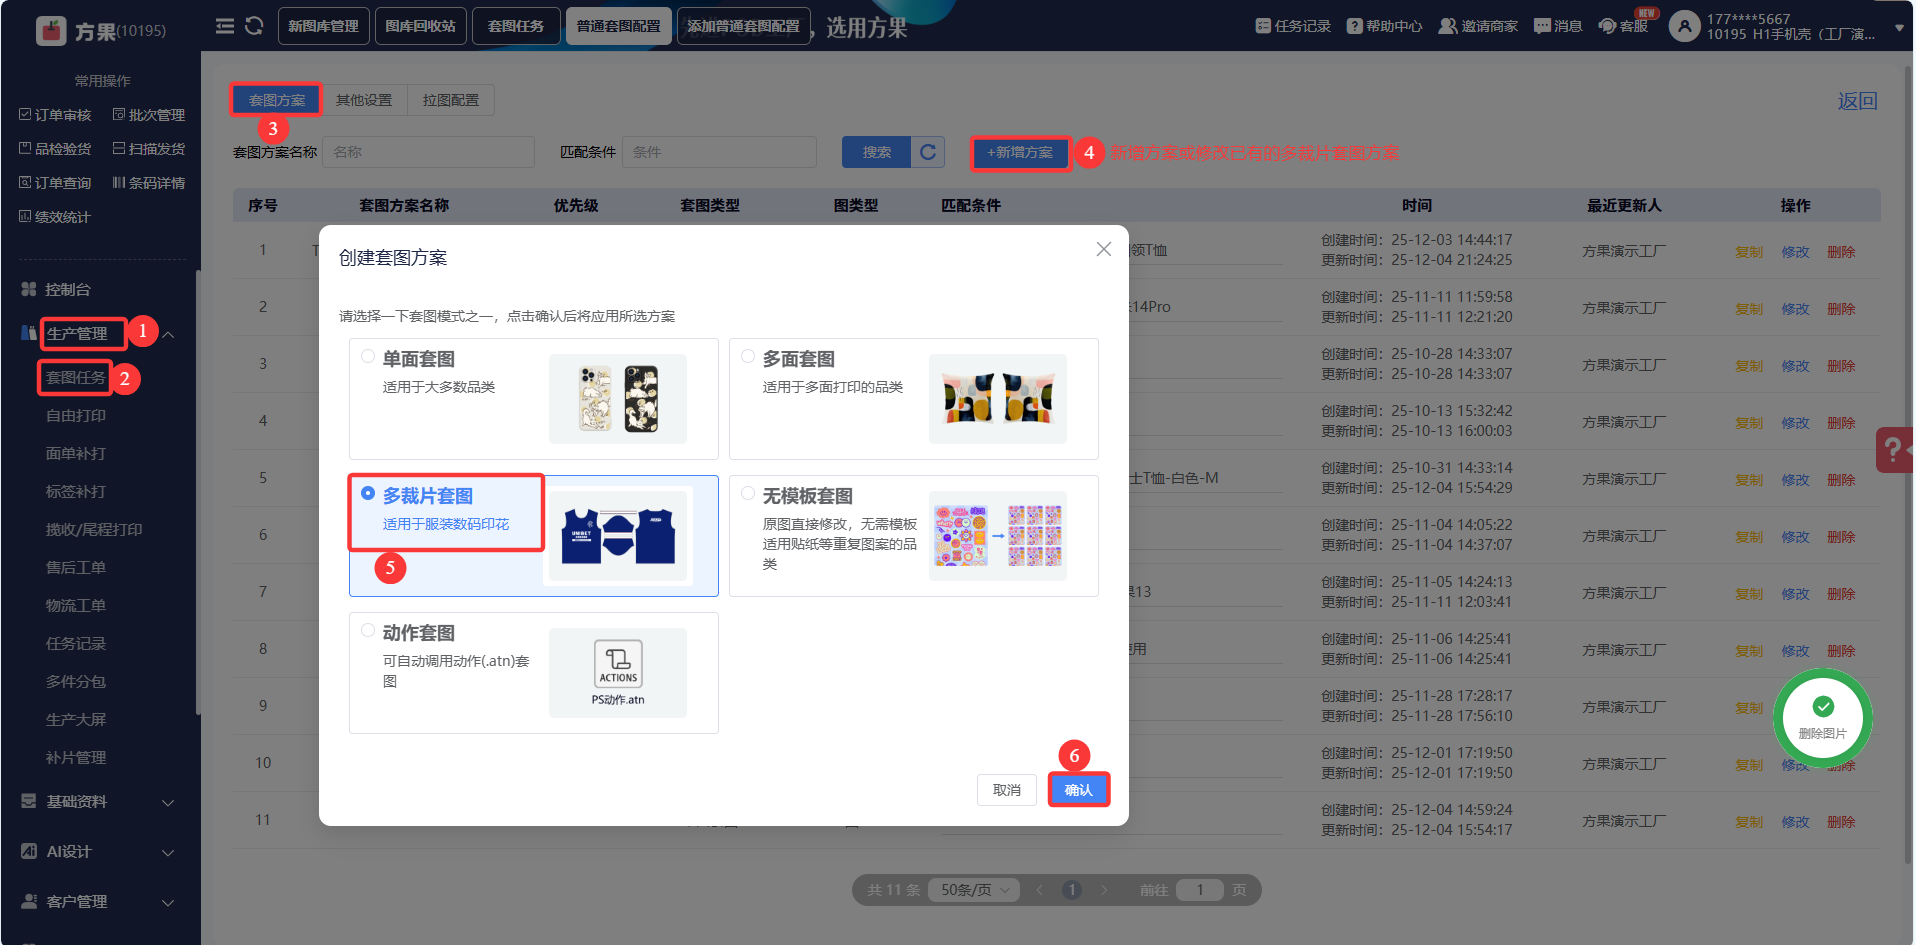Toggle the sidebar collapse hamburger icon
1916x945 pixels.
225,26
